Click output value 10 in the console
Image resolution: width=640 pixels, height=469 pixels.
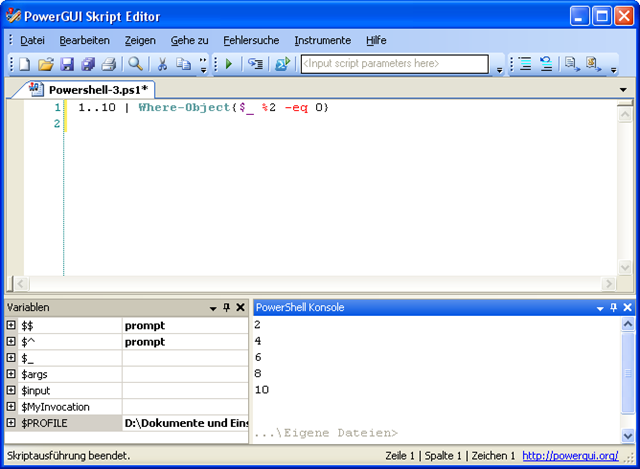[262, 390]
